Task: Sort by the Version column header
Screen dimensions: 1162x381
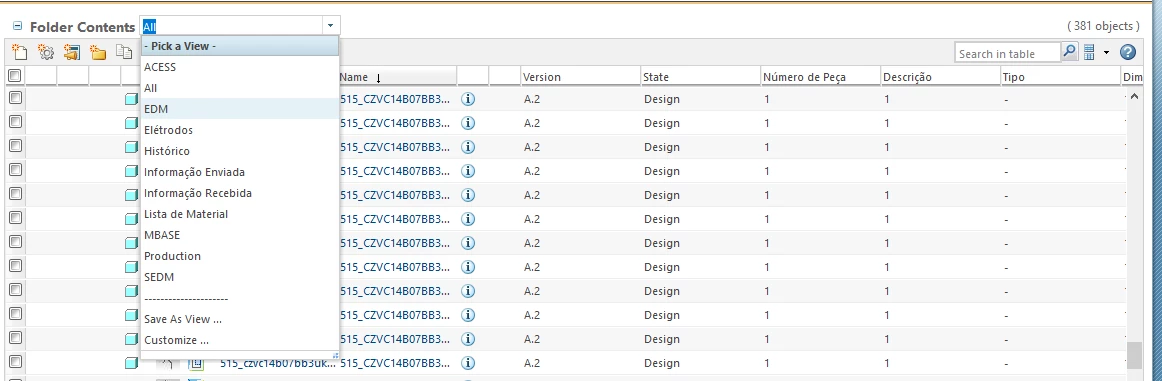Action: (x=580, y=77)
